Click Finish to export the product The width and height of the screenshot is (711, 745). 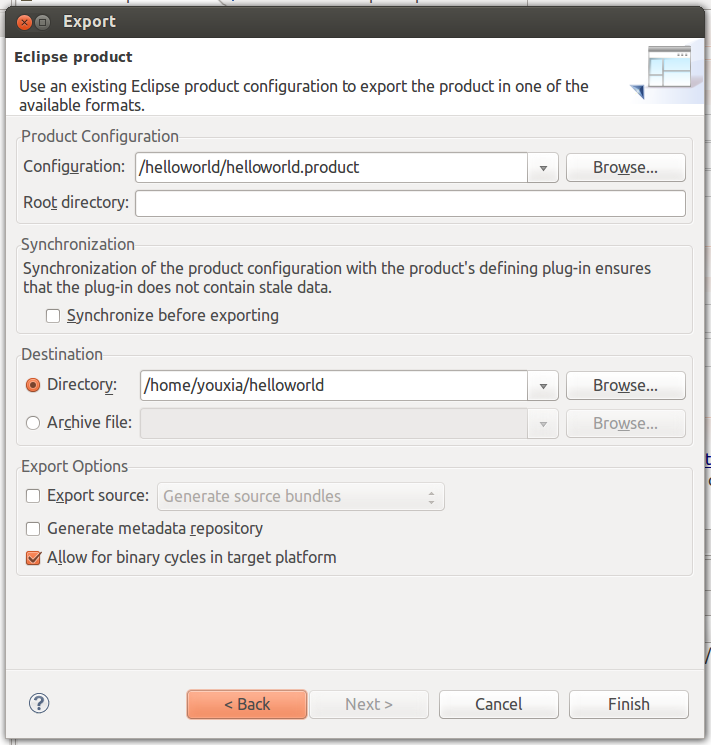(628, 704)
